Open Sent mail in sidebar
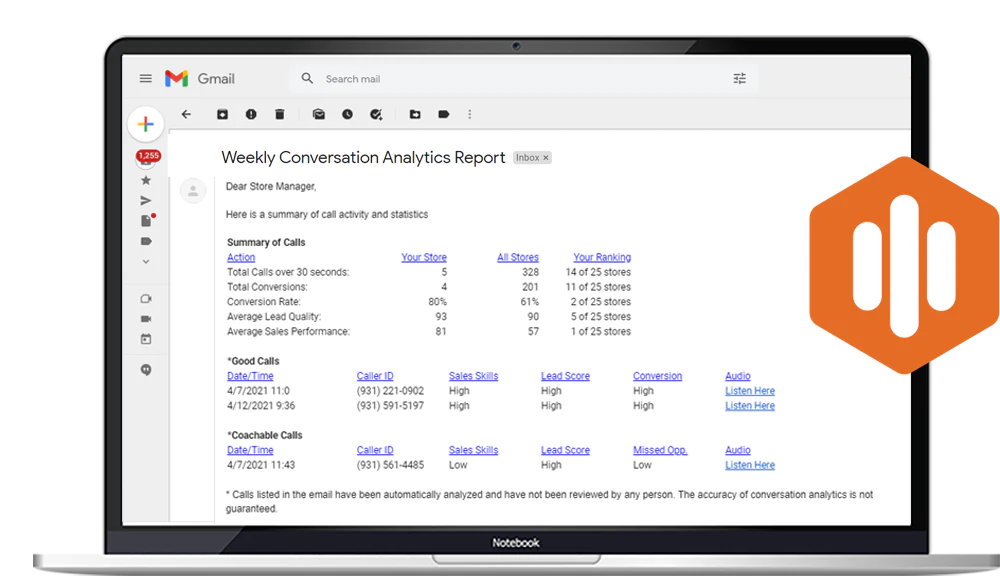1000x576 pixels. tap(146, 200)
